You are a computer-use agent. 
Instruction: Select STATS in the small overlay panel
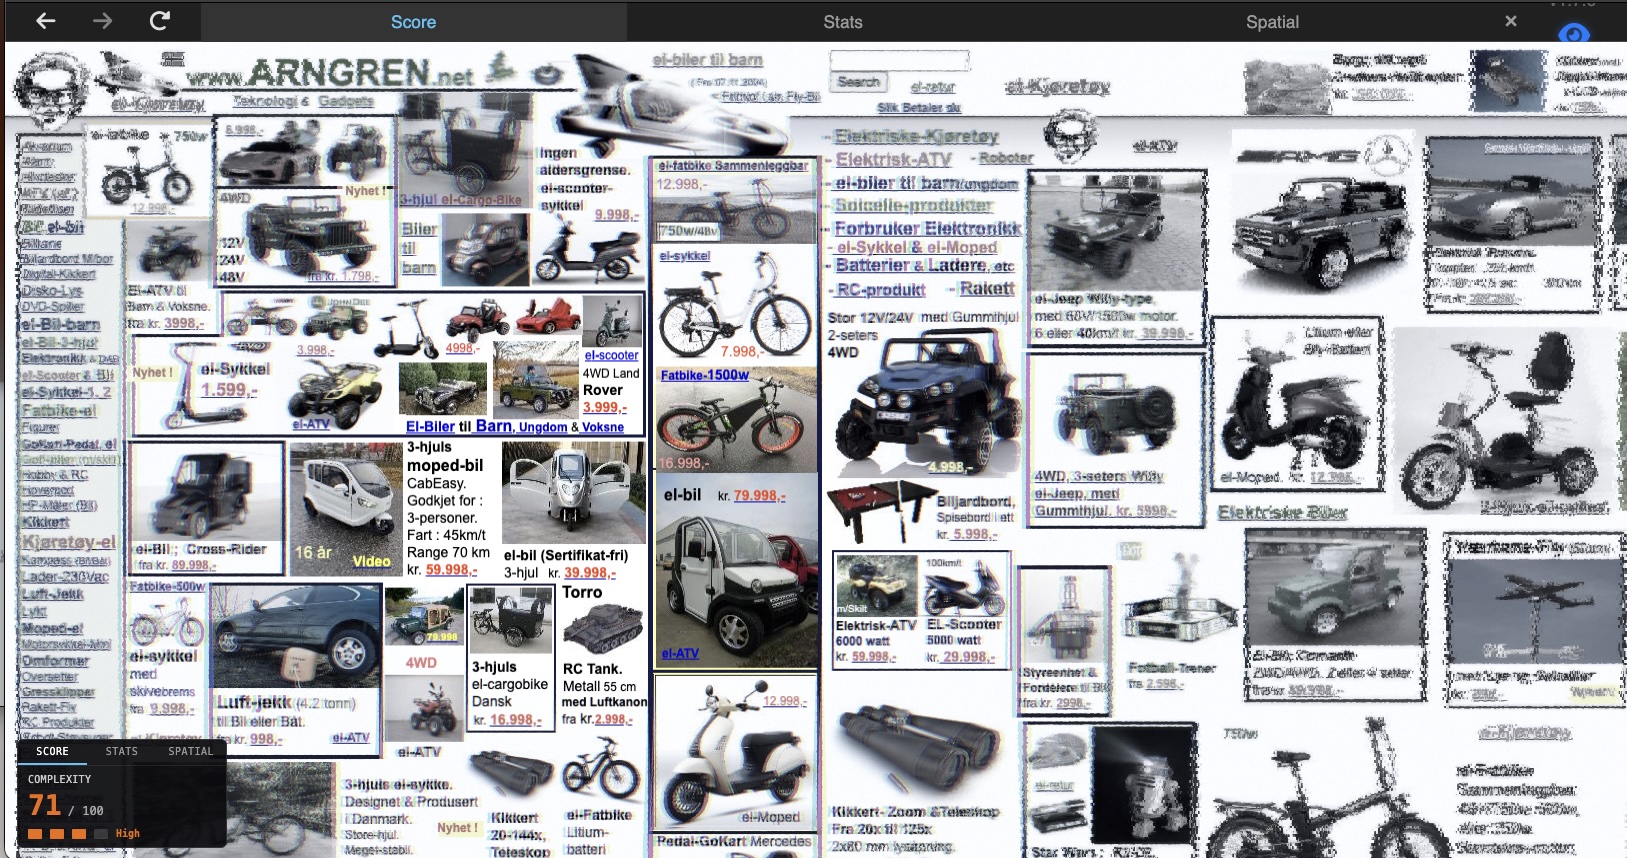point(122,751)
